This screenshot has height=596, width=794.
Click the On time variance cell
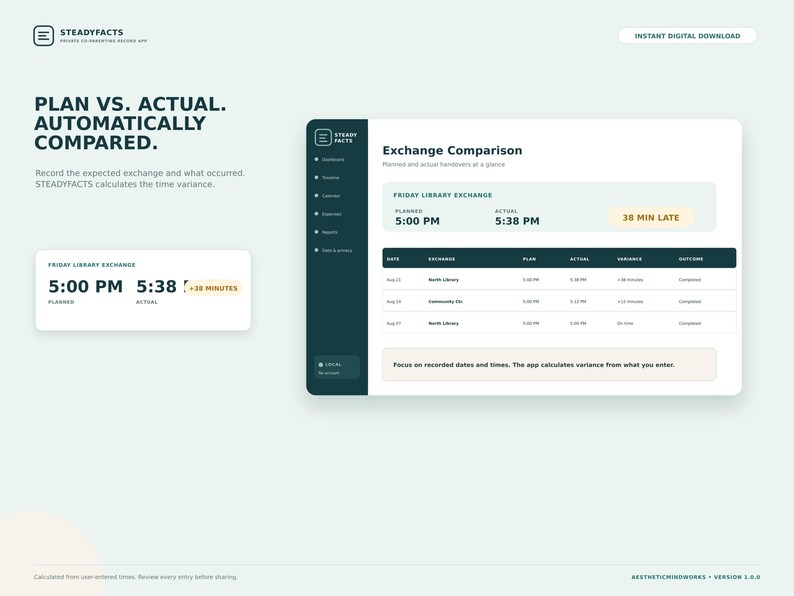pos(625,323)
